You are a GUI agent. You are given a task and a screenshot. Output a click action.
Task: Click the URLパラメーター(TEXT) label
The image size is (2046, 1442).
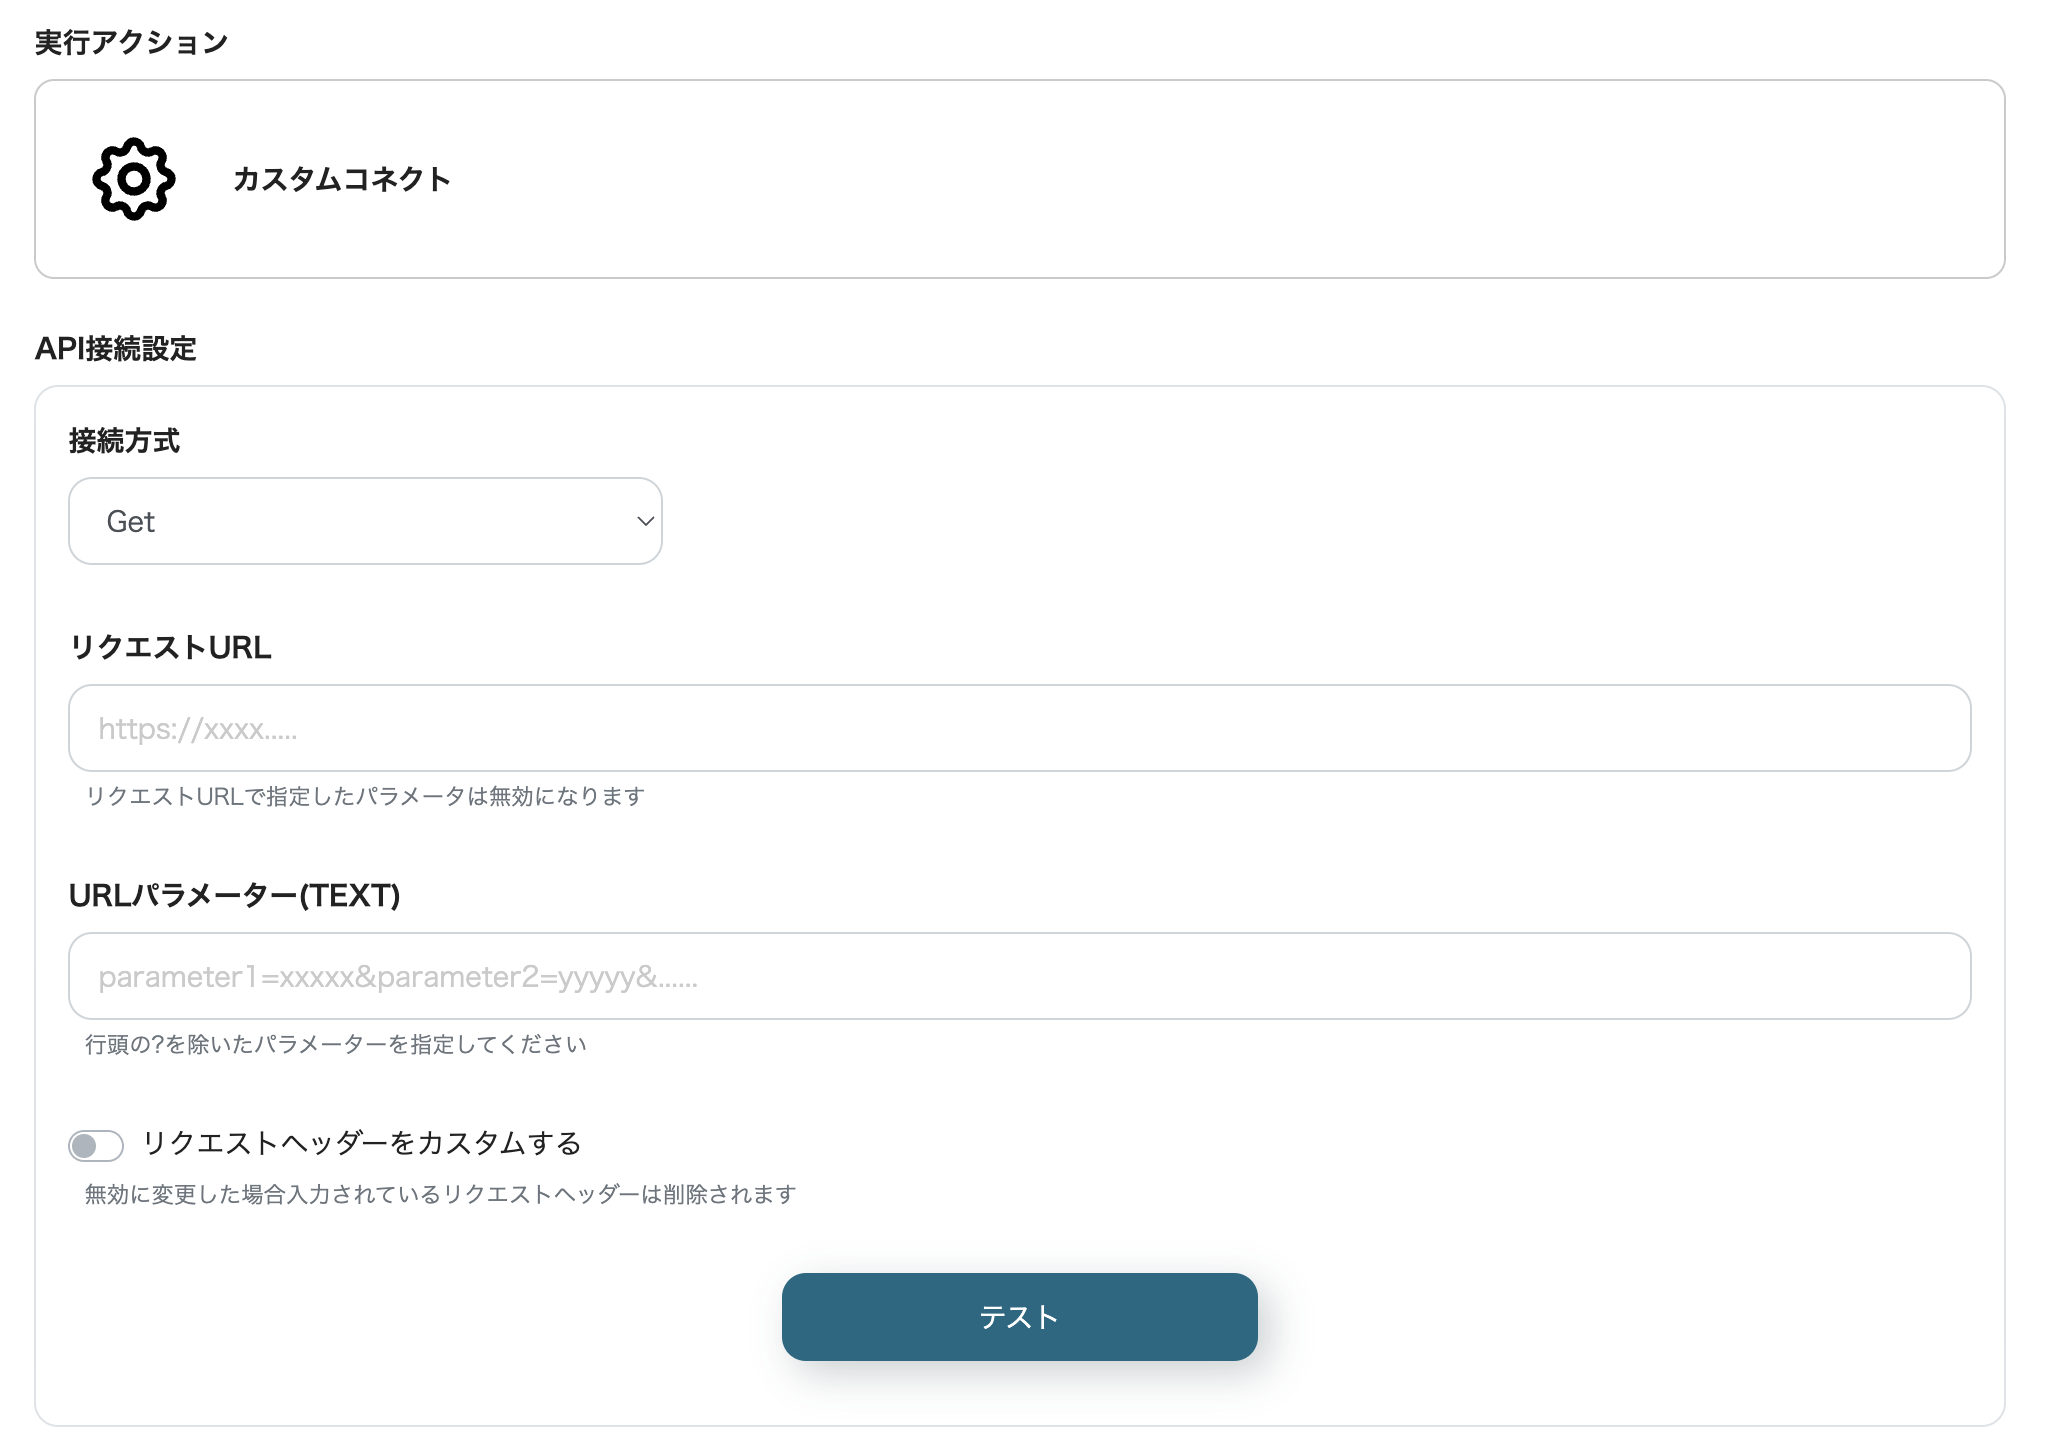pos(234,895)
